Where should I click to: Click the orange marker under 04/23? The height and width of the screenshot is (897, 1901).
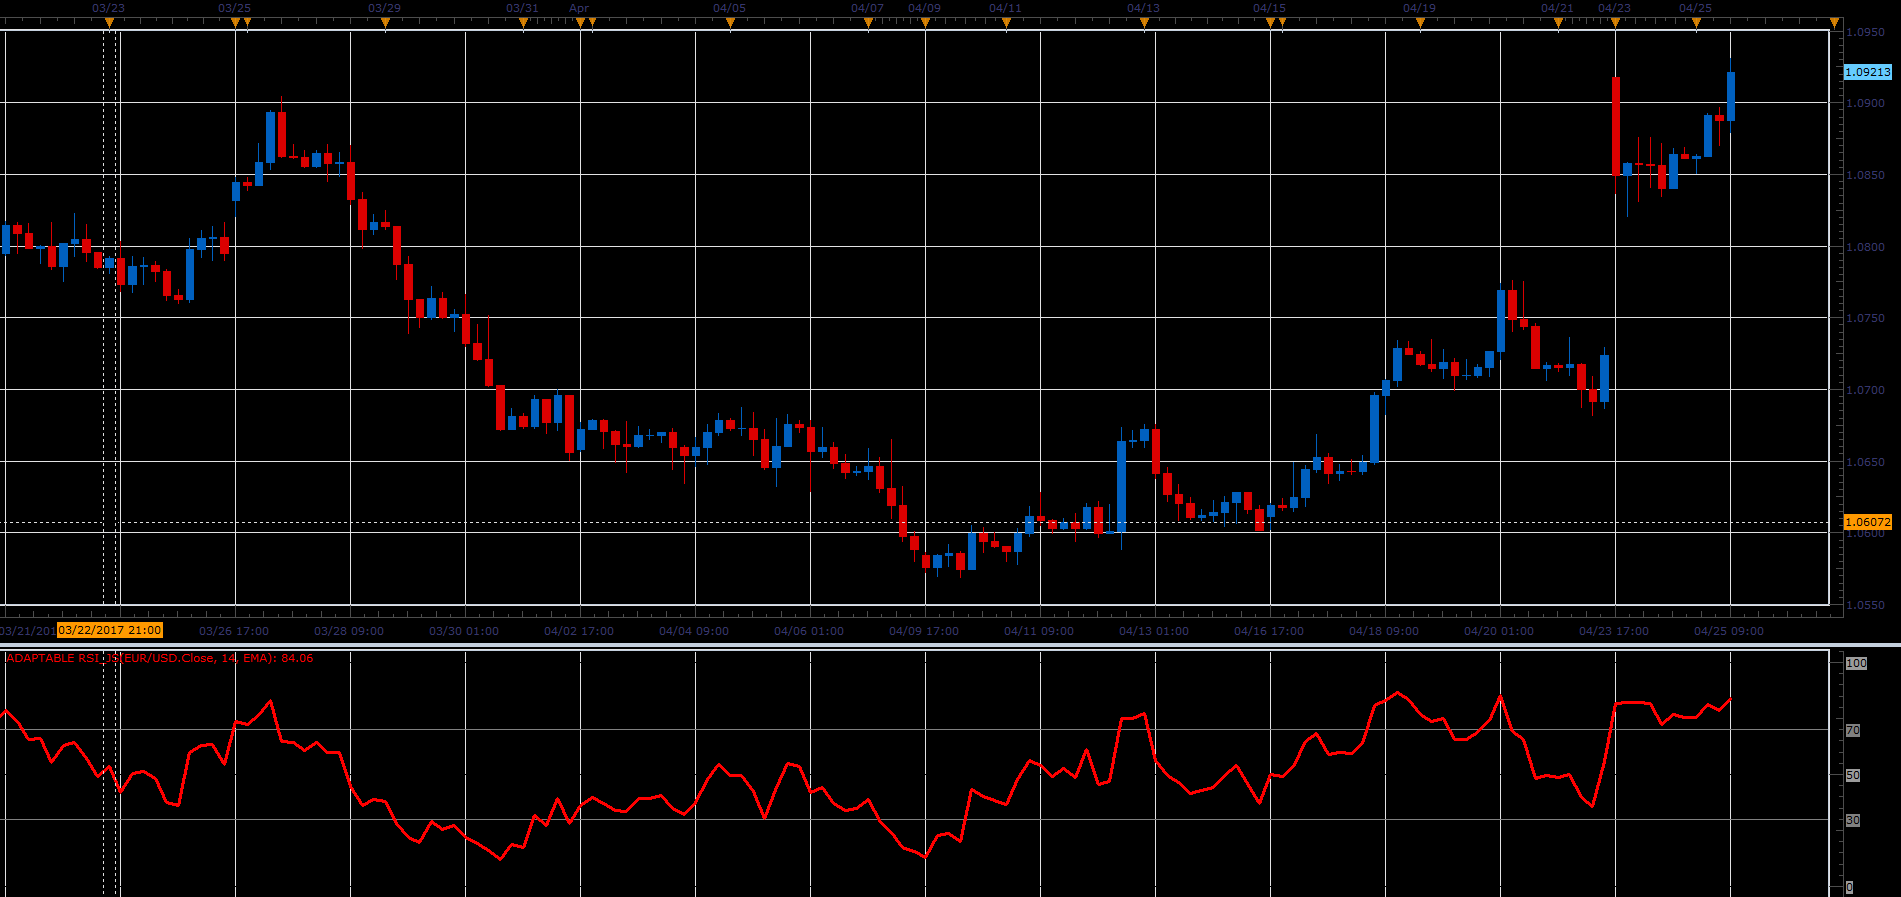pyautogui.click(x=1615, y=23)
